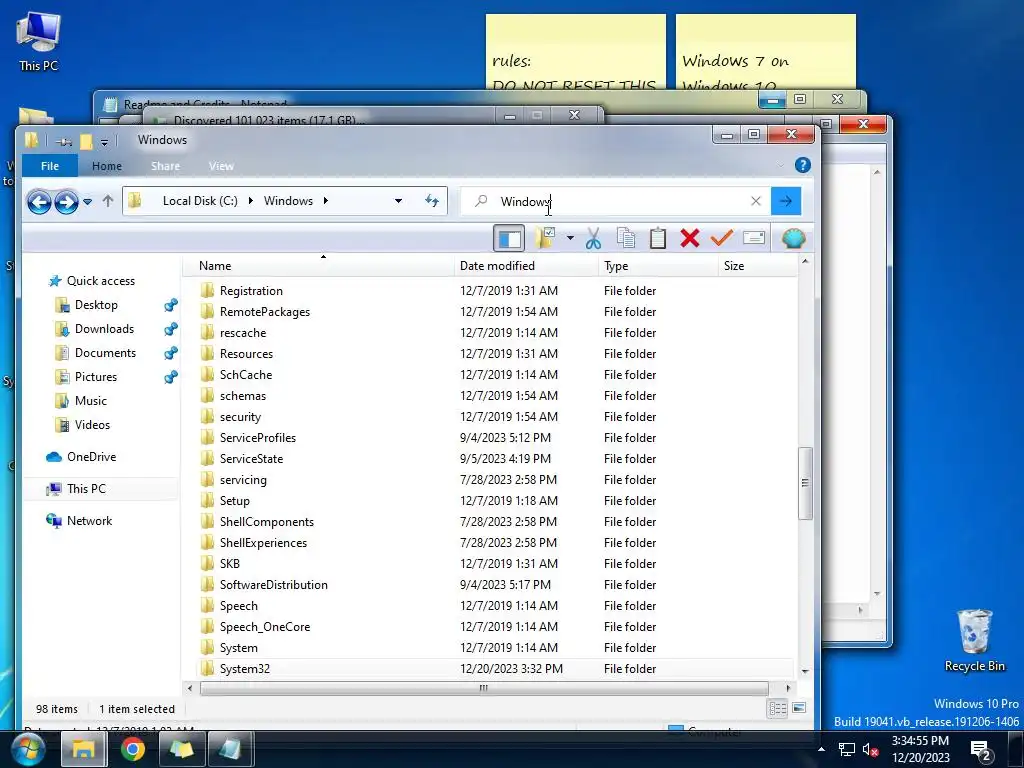Open the notification center icon
The height and width of the screenshot is (768, 1024).
(x=980, y=751)
